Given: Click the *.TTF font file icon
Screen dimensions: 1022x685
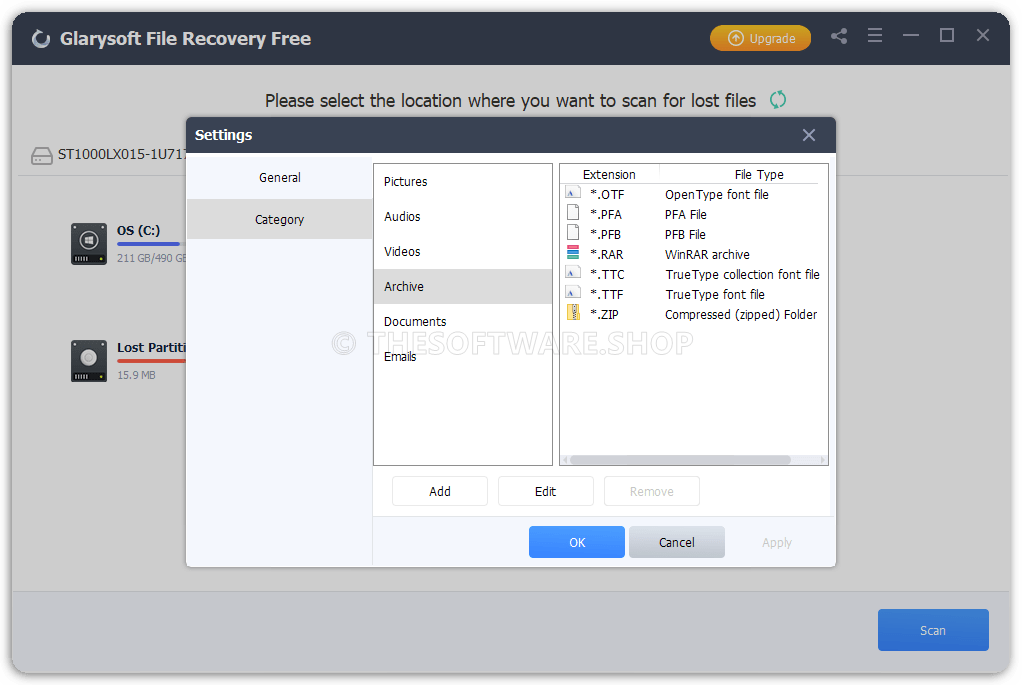Looking at the screenshot, I should point(573,293).
